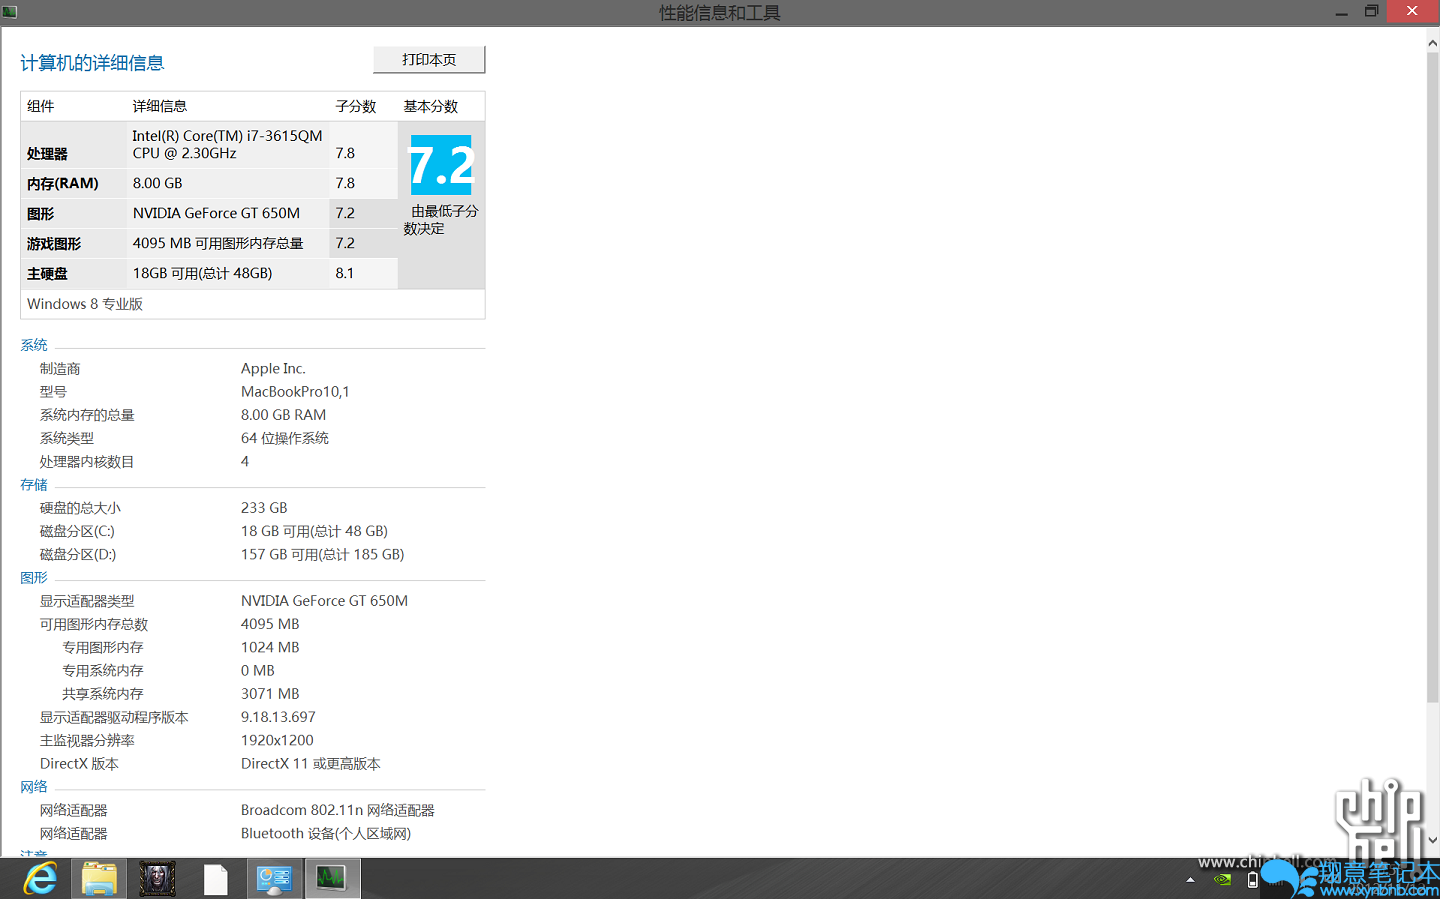Open NVIDIA tray icon
The image size is (1440, 899).
pos(1222,880)
